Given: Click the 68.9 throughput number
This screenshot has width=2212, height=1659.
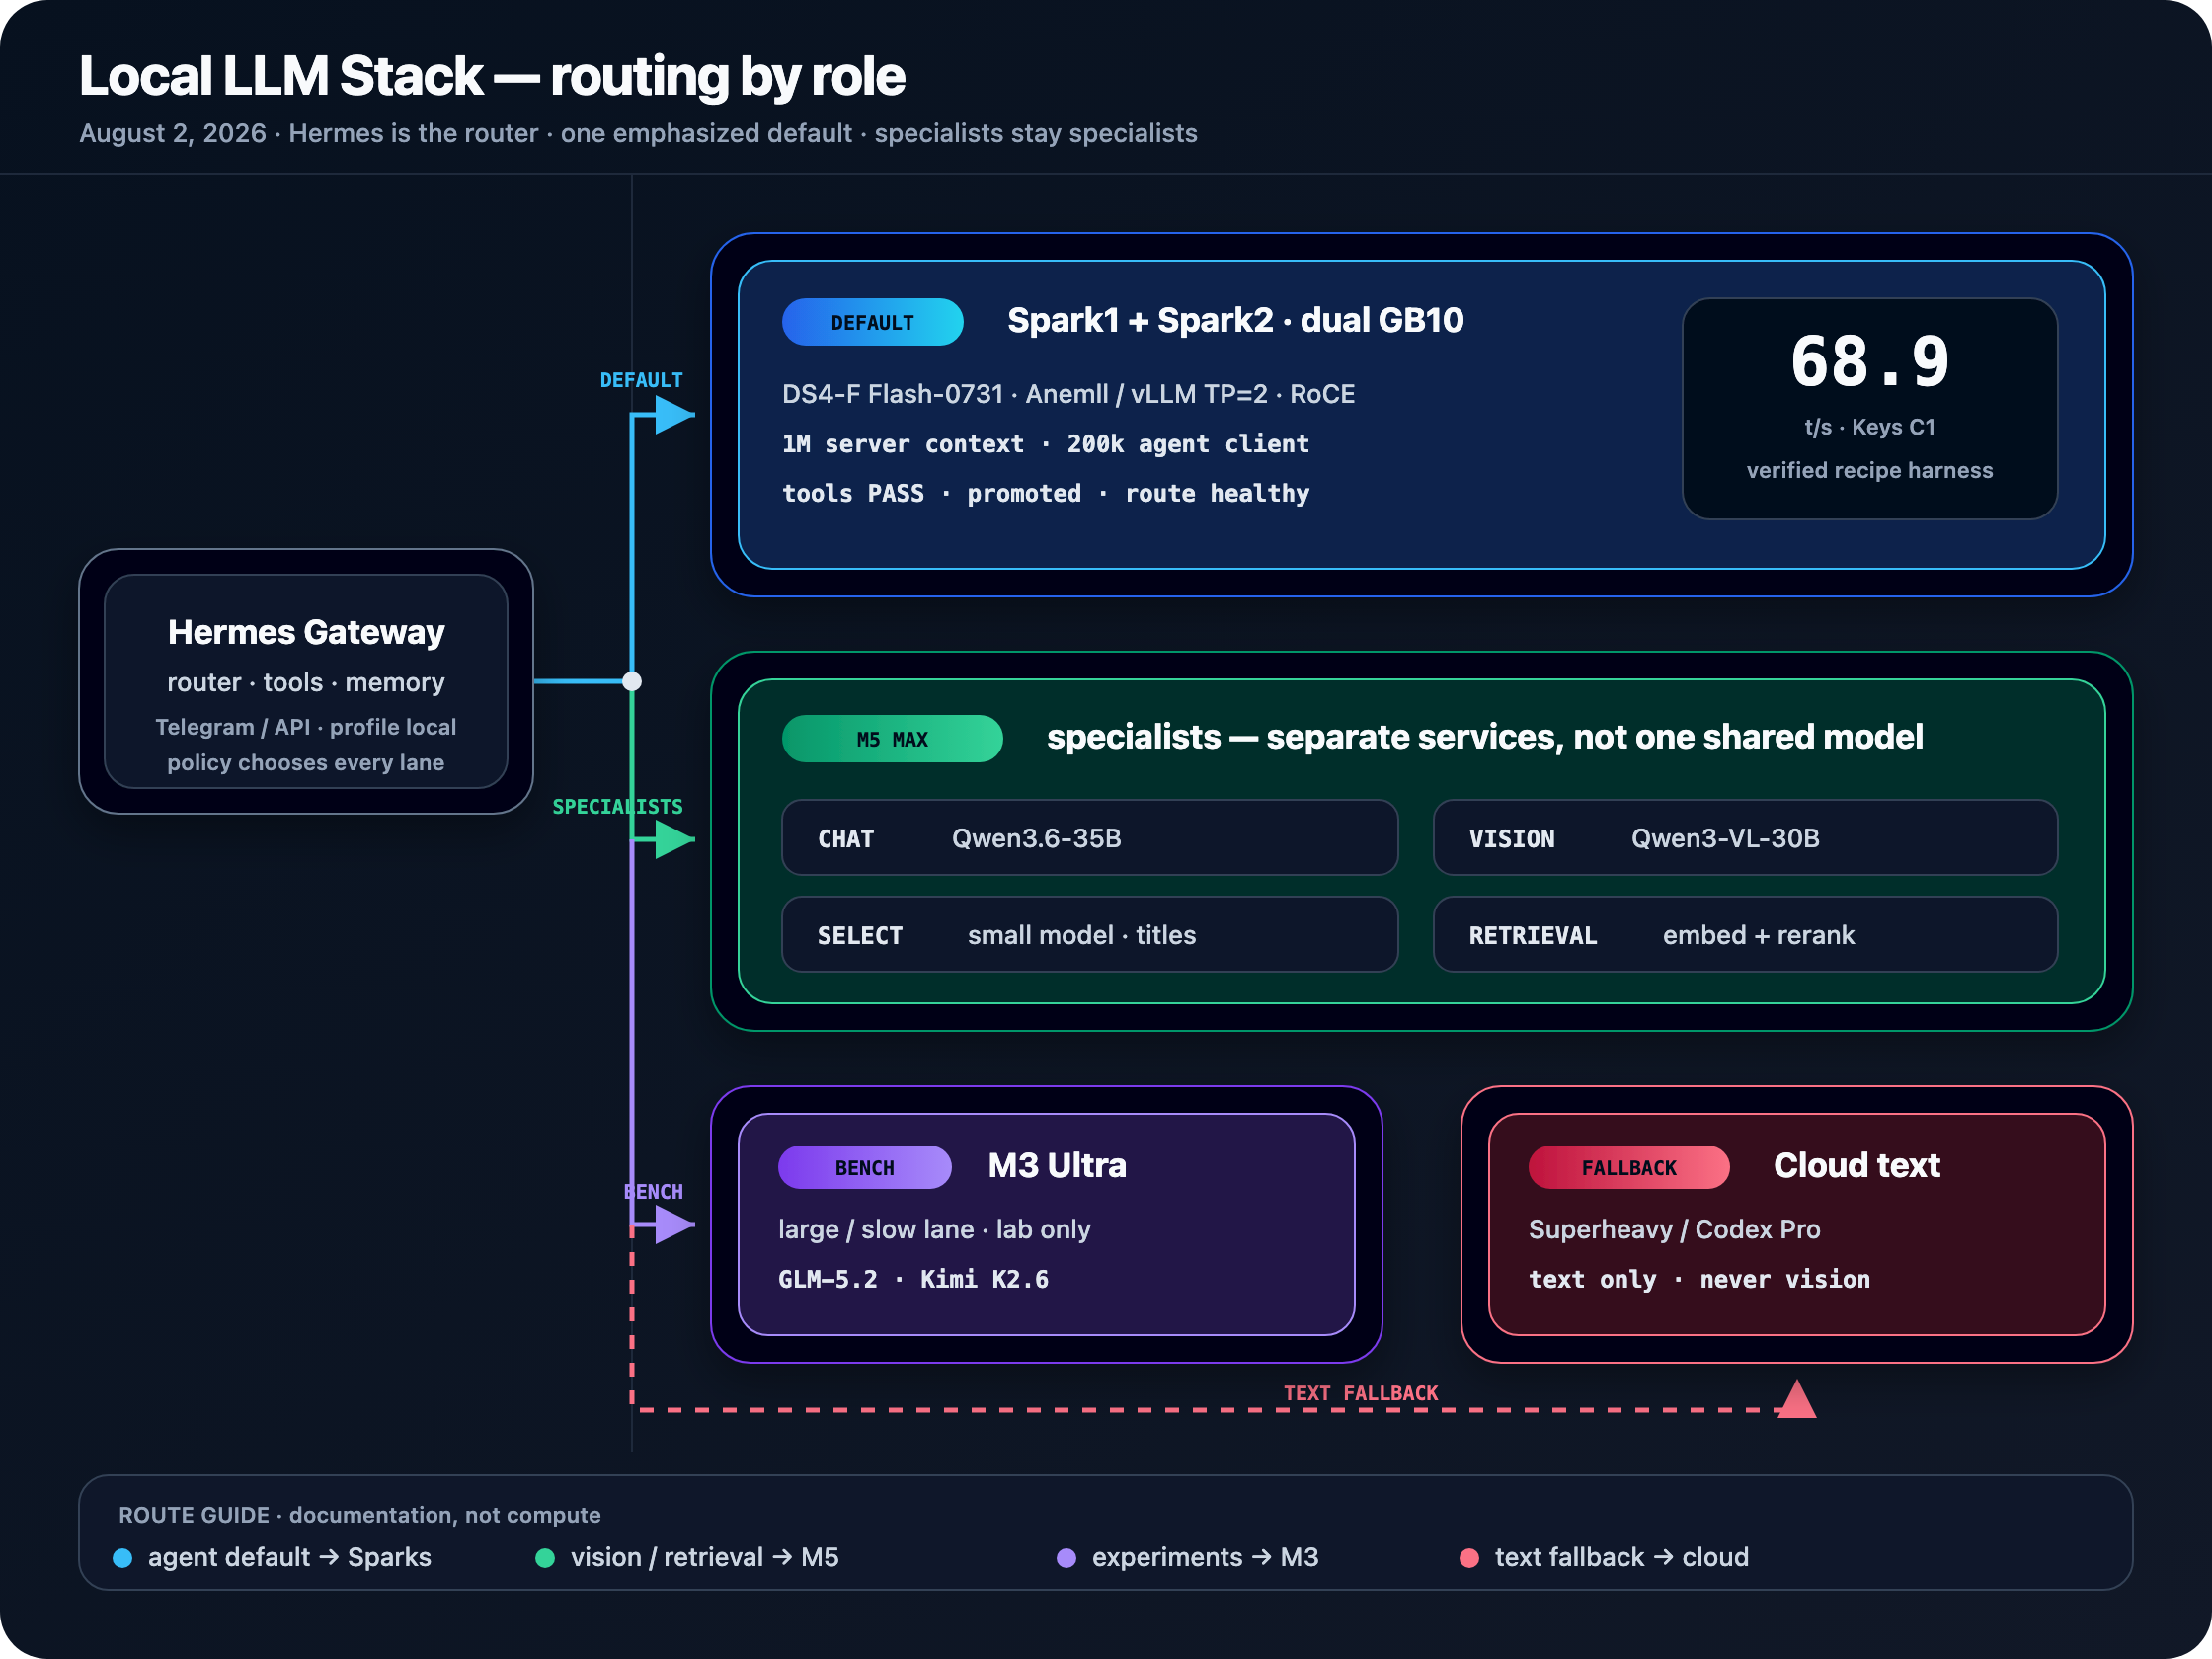Looking at the screenshot, I should (x=1870, y=361).
